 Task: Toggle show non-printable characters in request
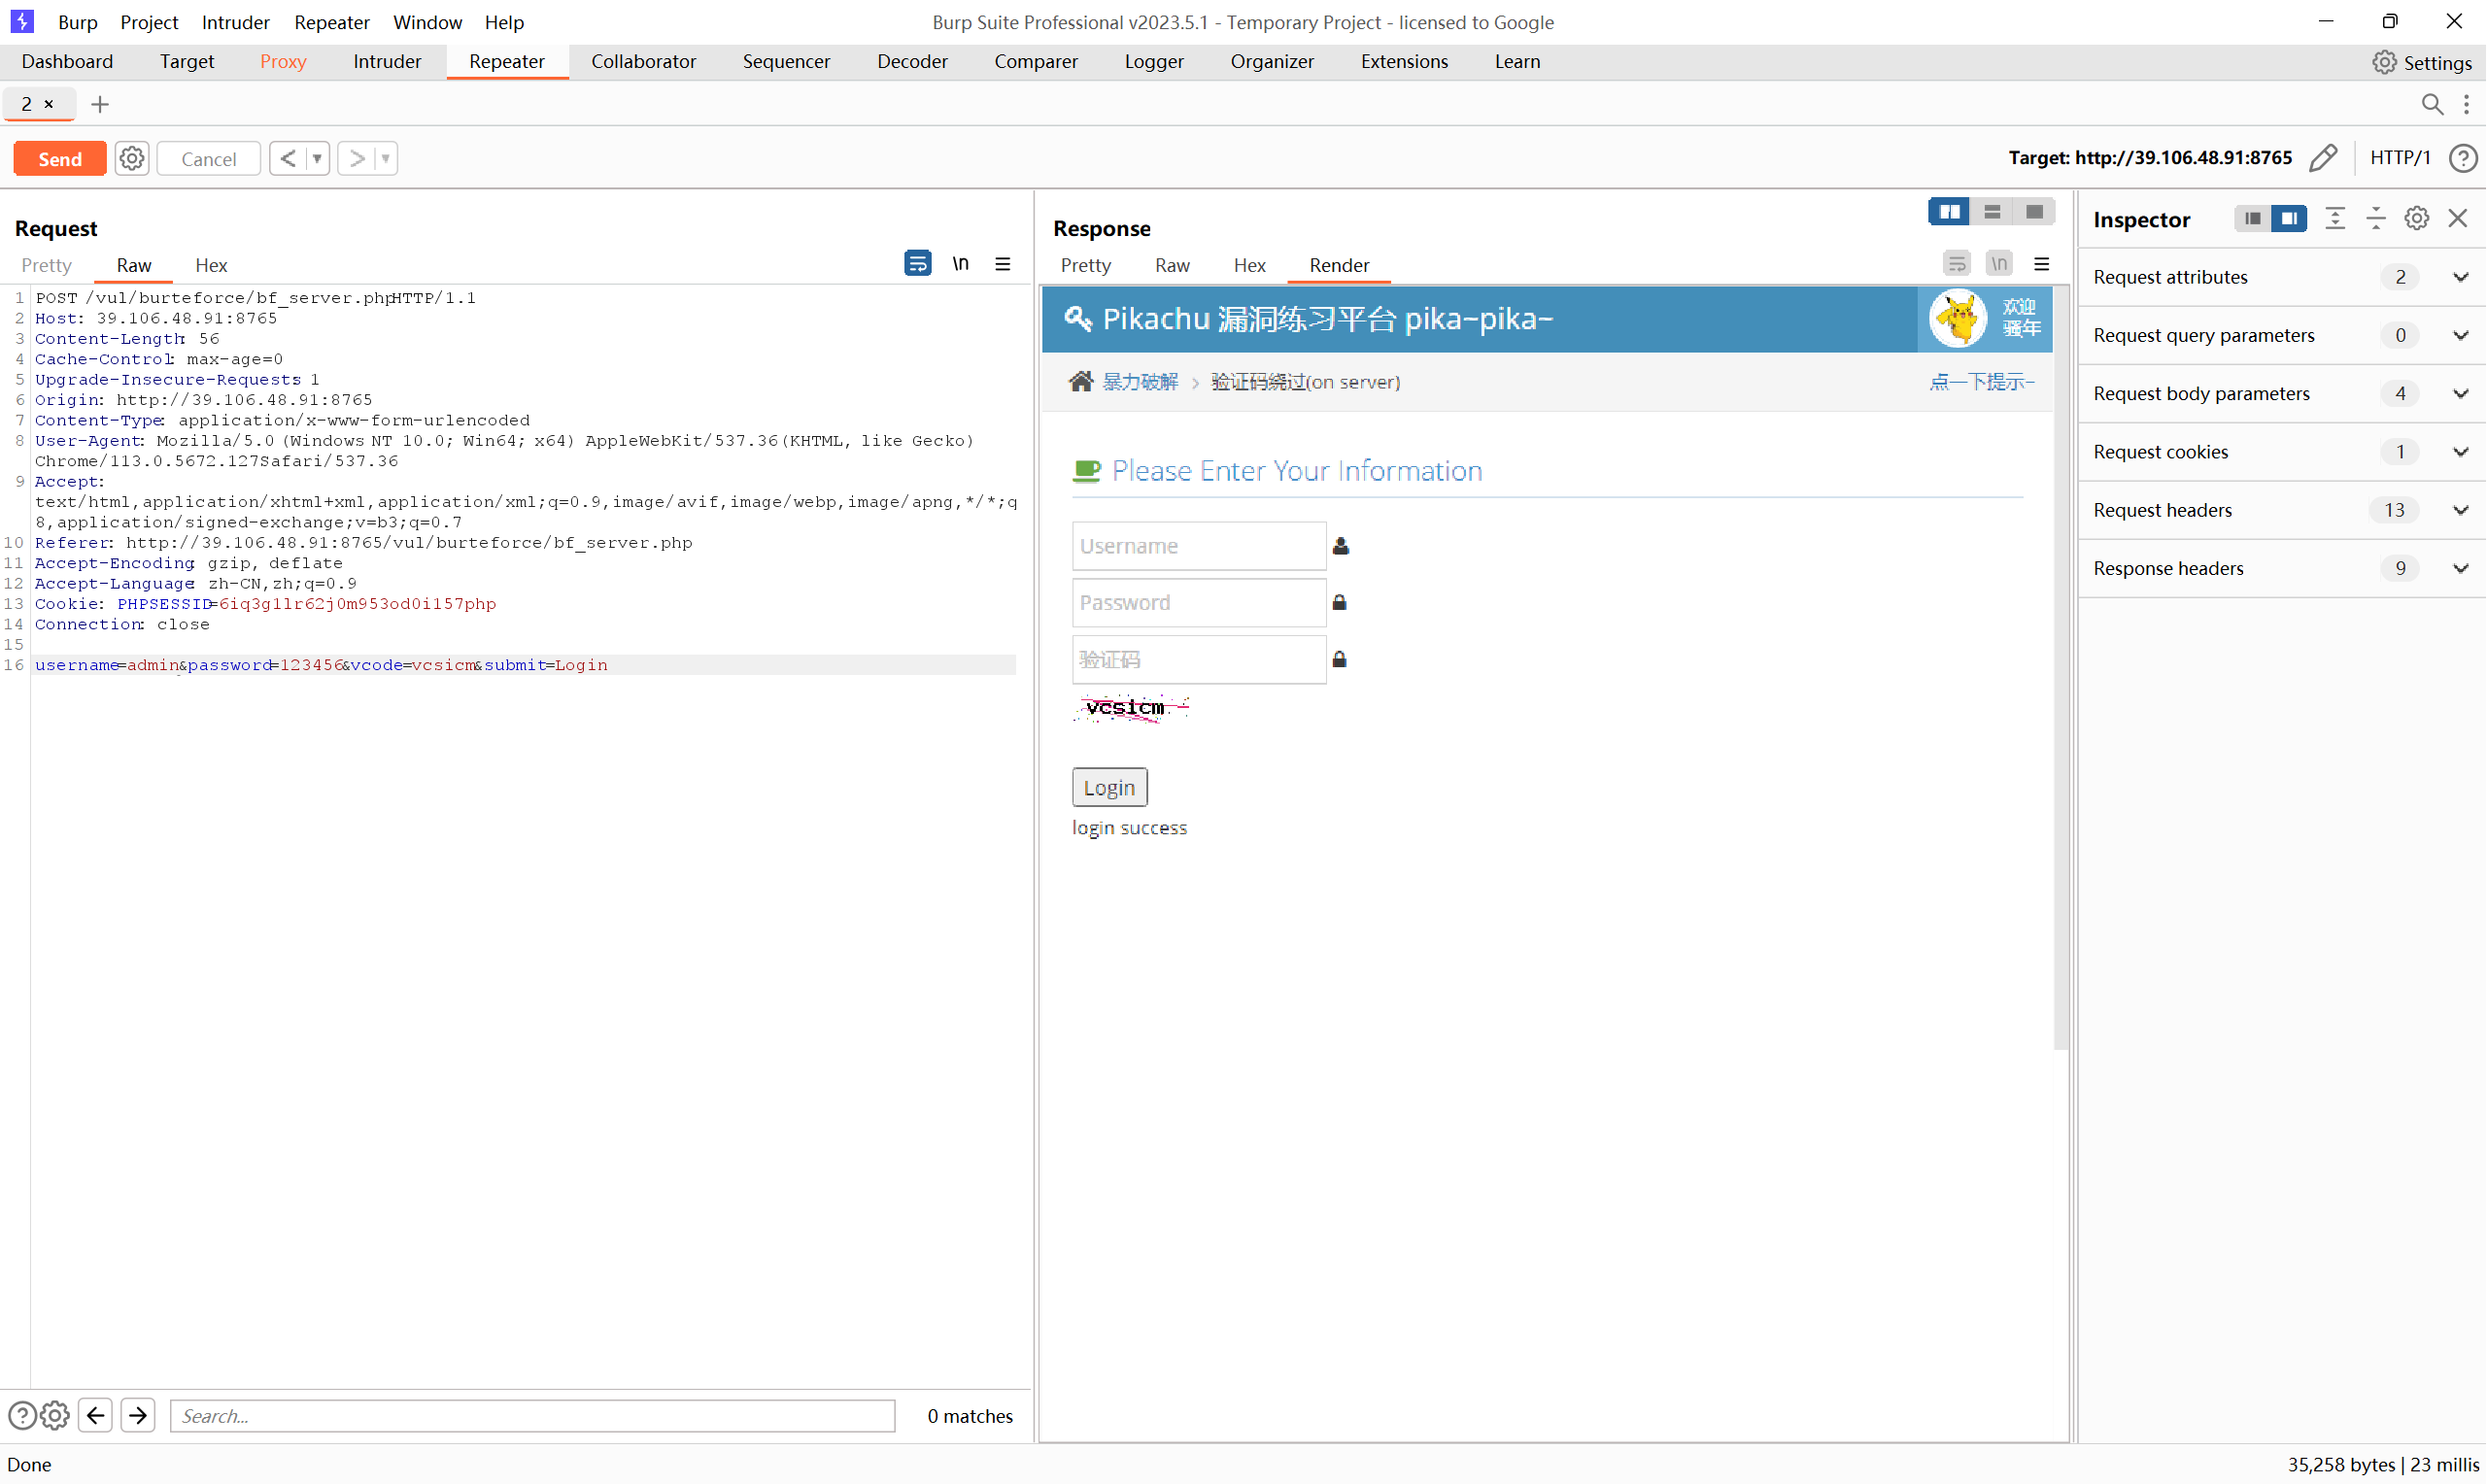pyautogui.click(x=960, y=264)
